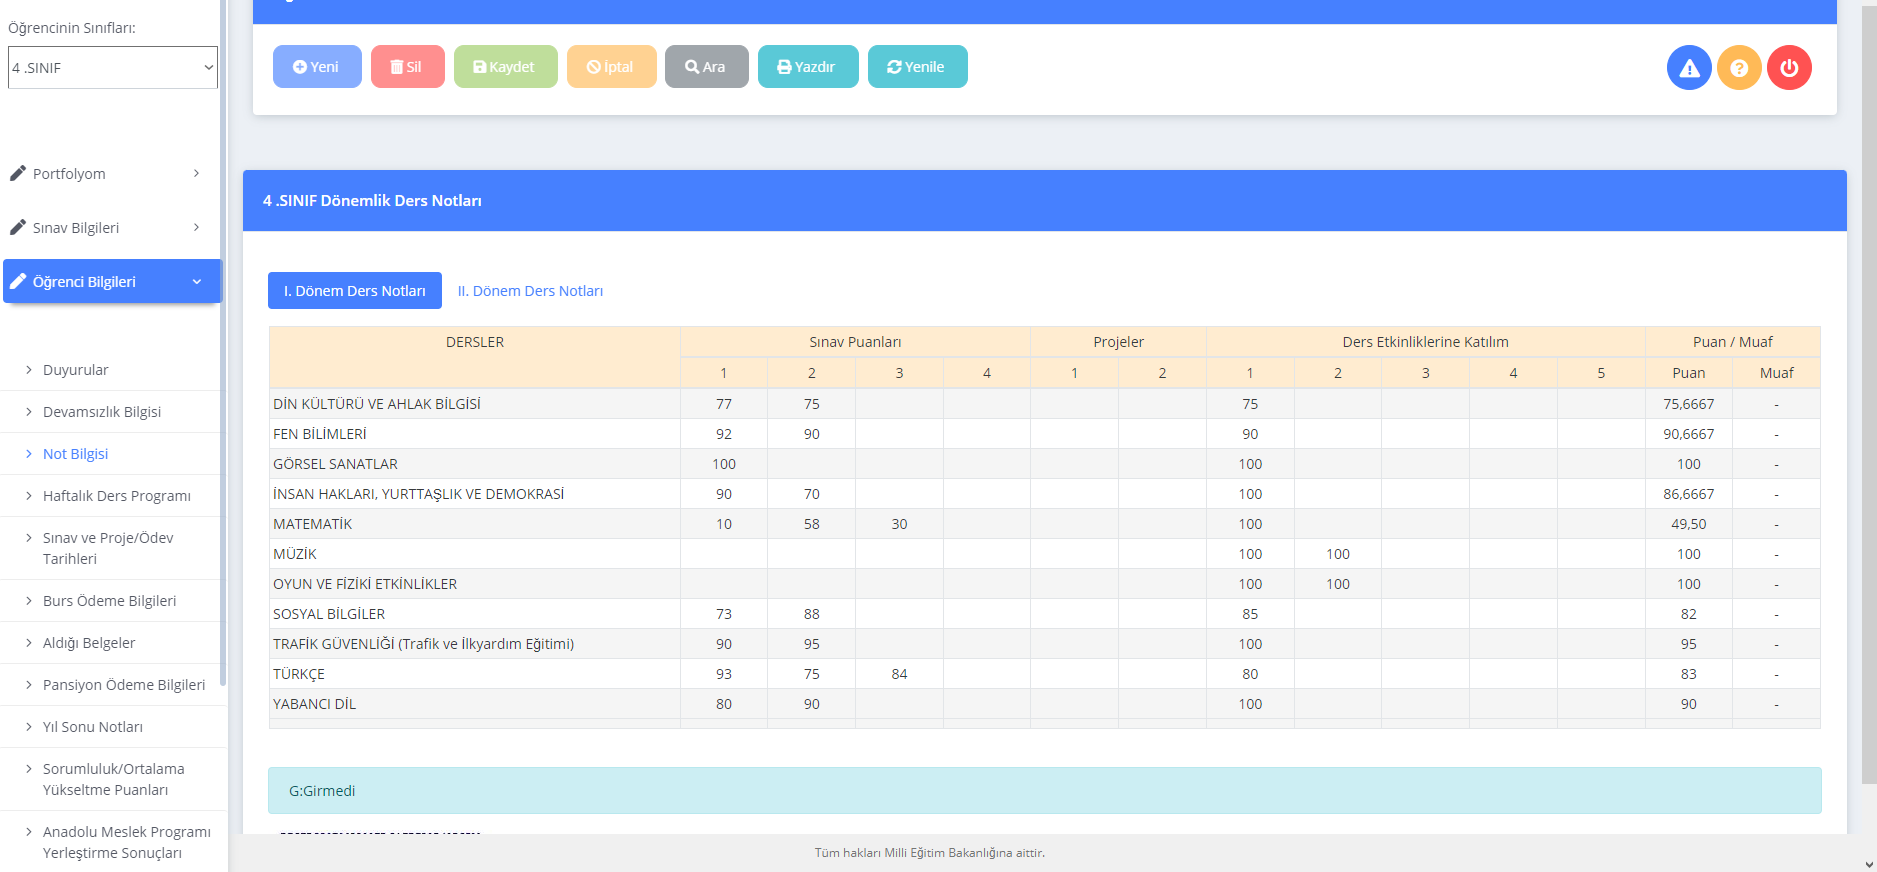
Task: Click the Kaydet save button
Action: (x=505, y=67)
